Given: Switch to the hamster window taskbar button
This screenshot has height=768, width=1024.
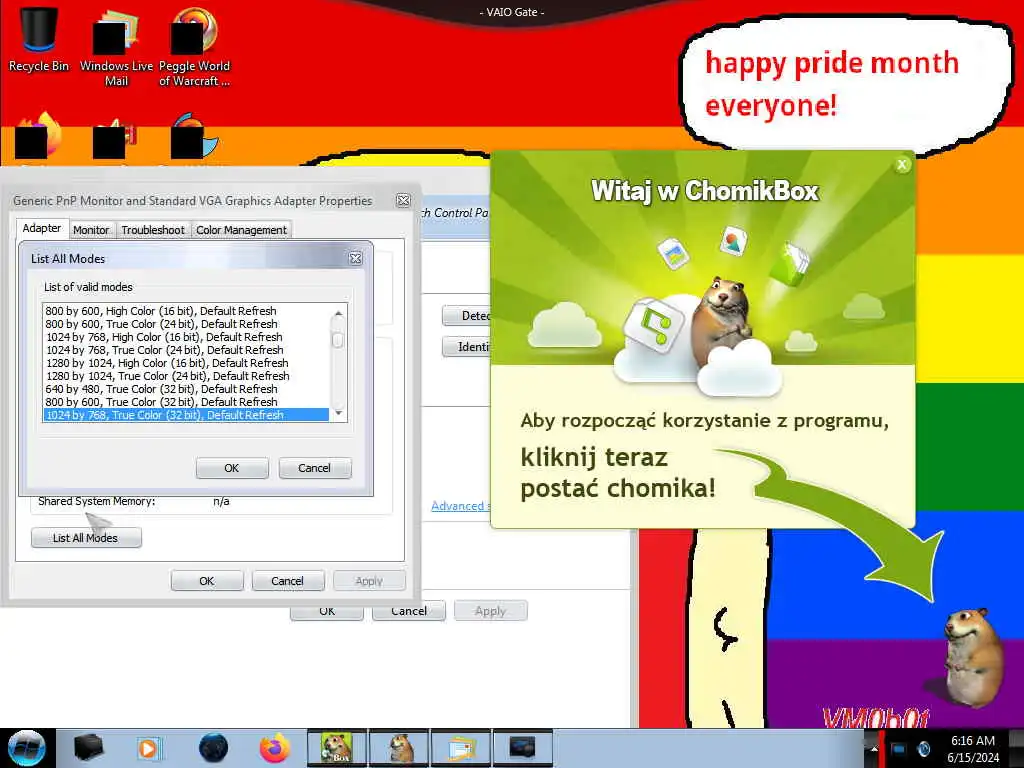Looking at the screenshot, I should point(398,748).
